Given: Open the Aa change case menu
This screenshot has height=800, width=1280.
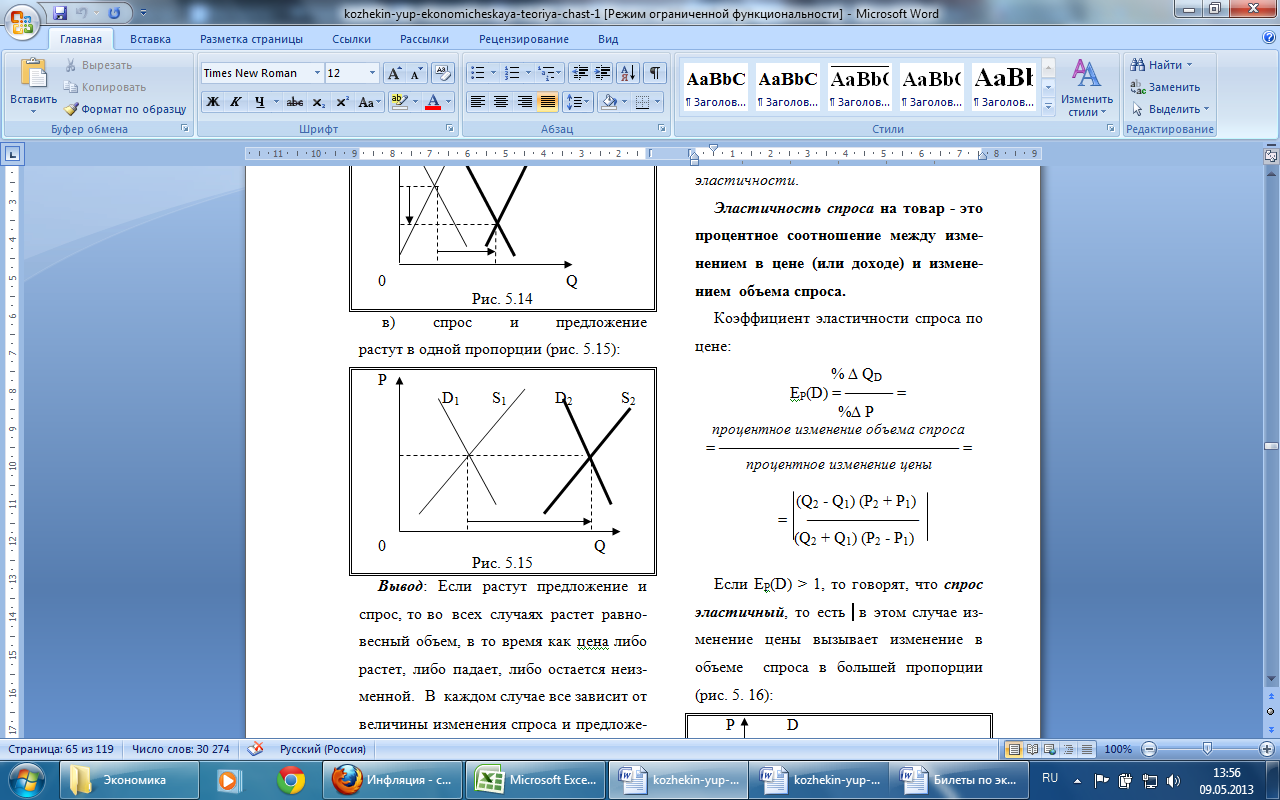Looking at the screenshot, I should 370,102.
